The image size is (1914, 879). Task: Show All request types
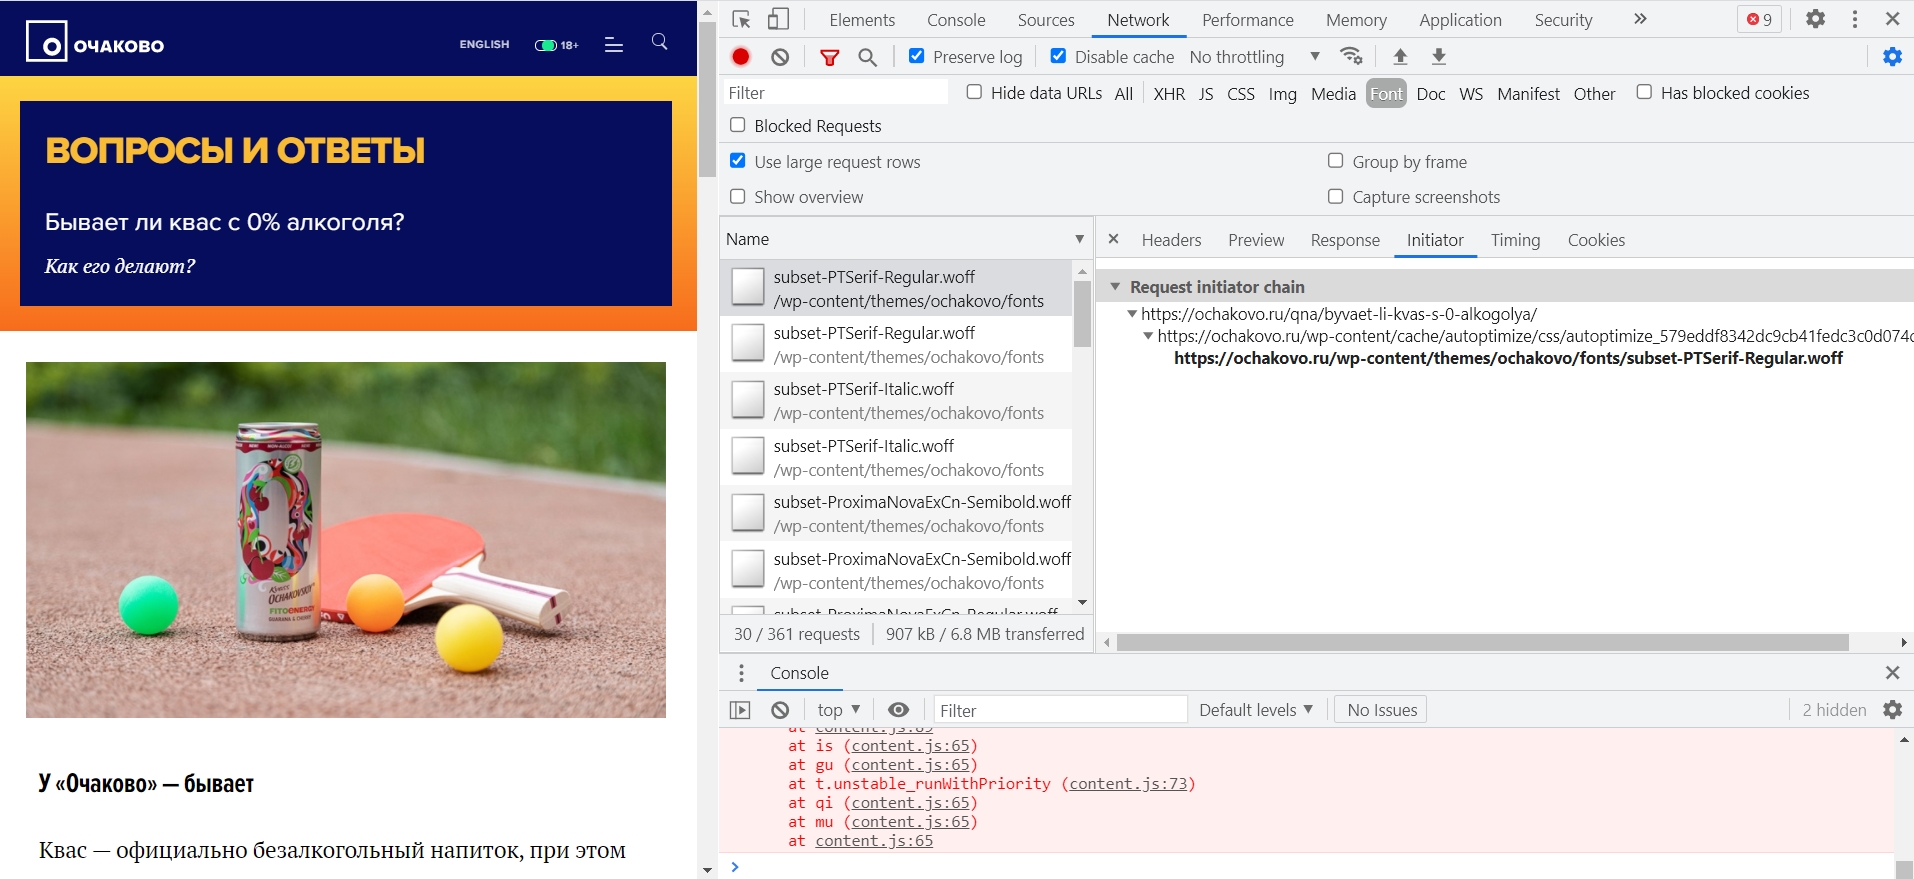tap(1123, 94)
